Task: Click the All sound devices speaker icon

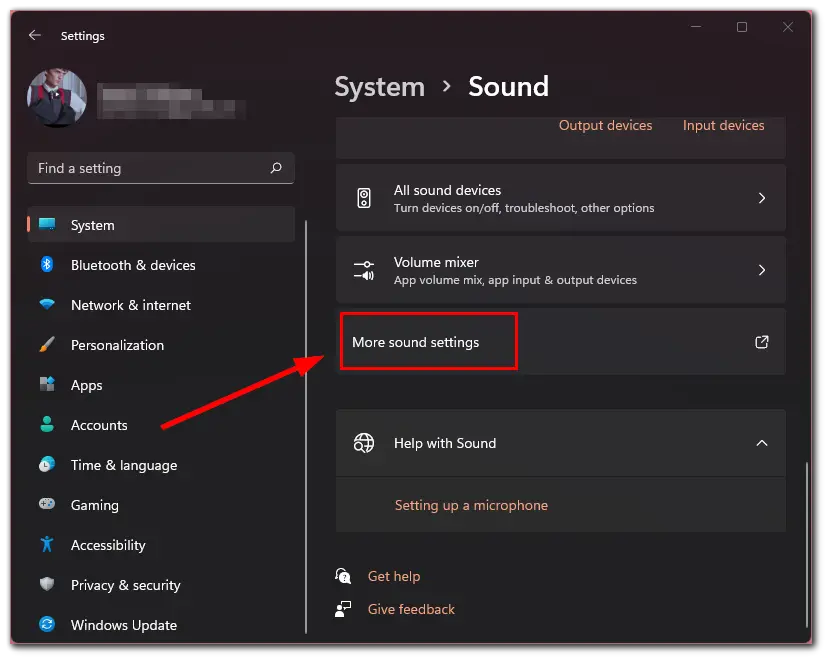Action: coord(364,198)
